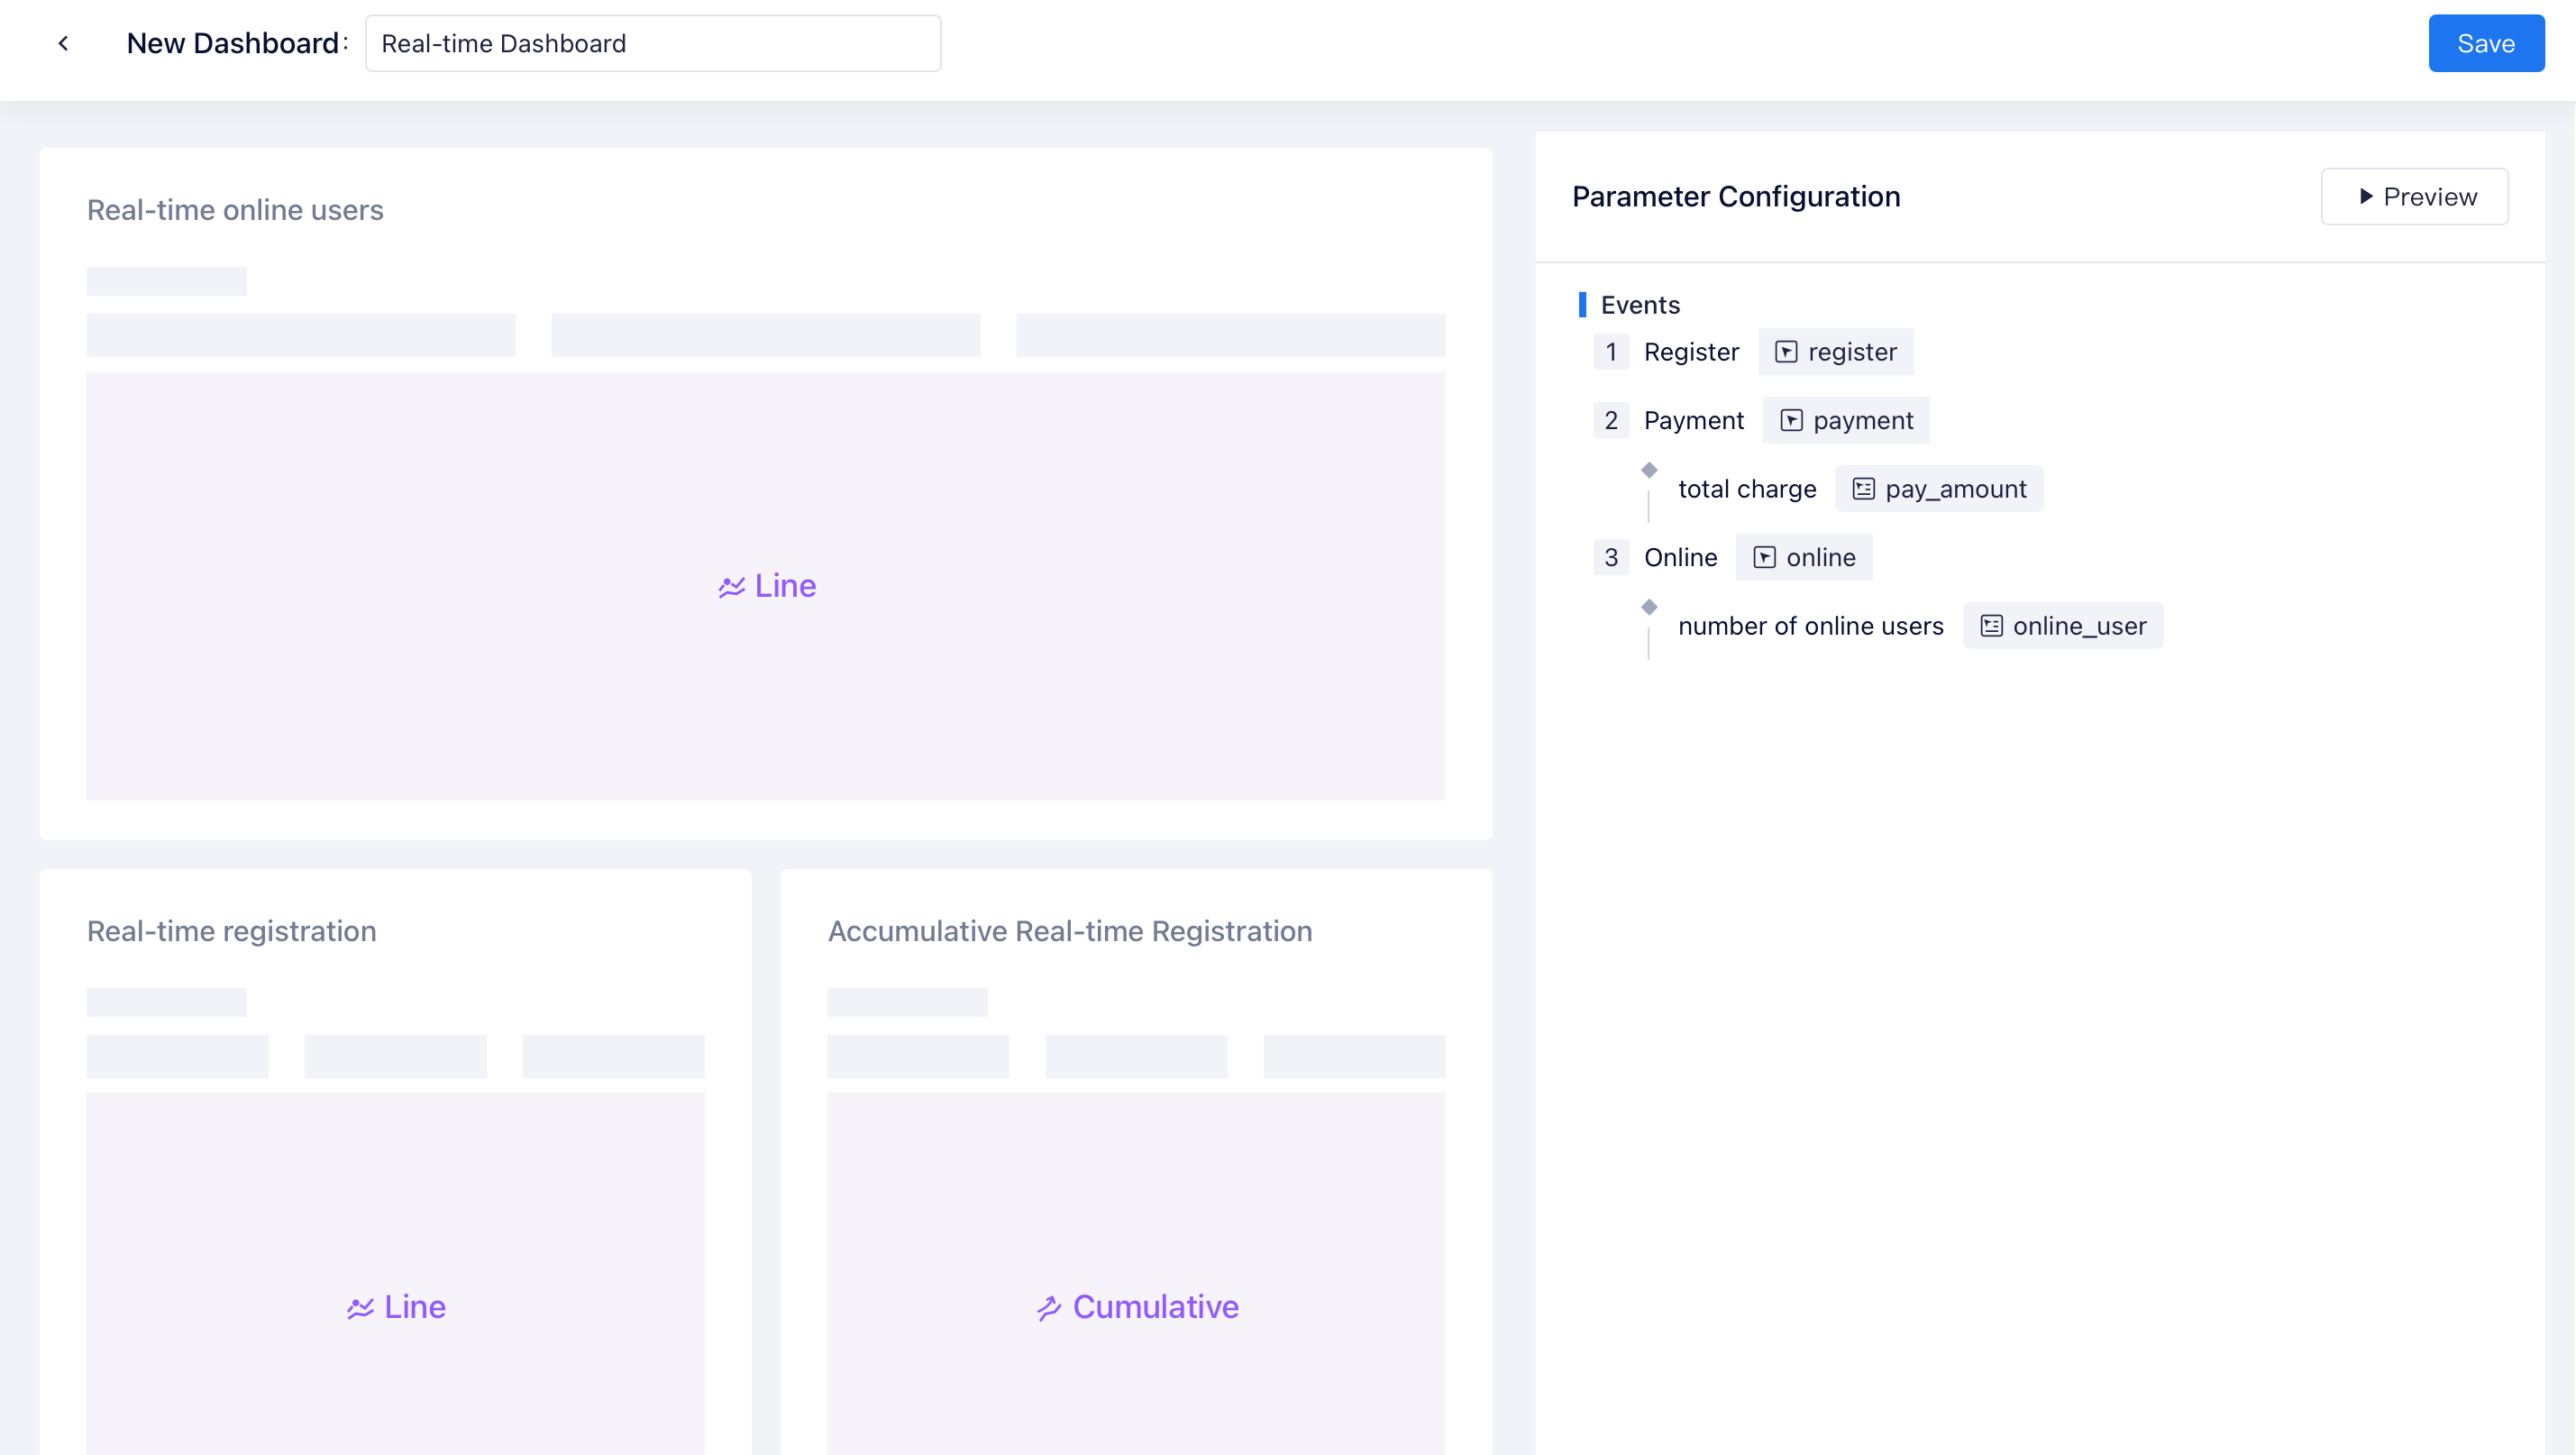2576x1455 pixels.
Task: Click the diamond marker above total charge
Action: (x=1649, y=470)
